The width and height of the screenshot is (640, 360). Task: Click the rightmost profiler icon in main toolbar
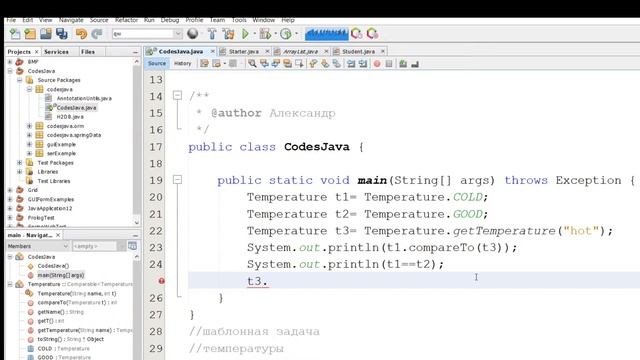point(372,34)
